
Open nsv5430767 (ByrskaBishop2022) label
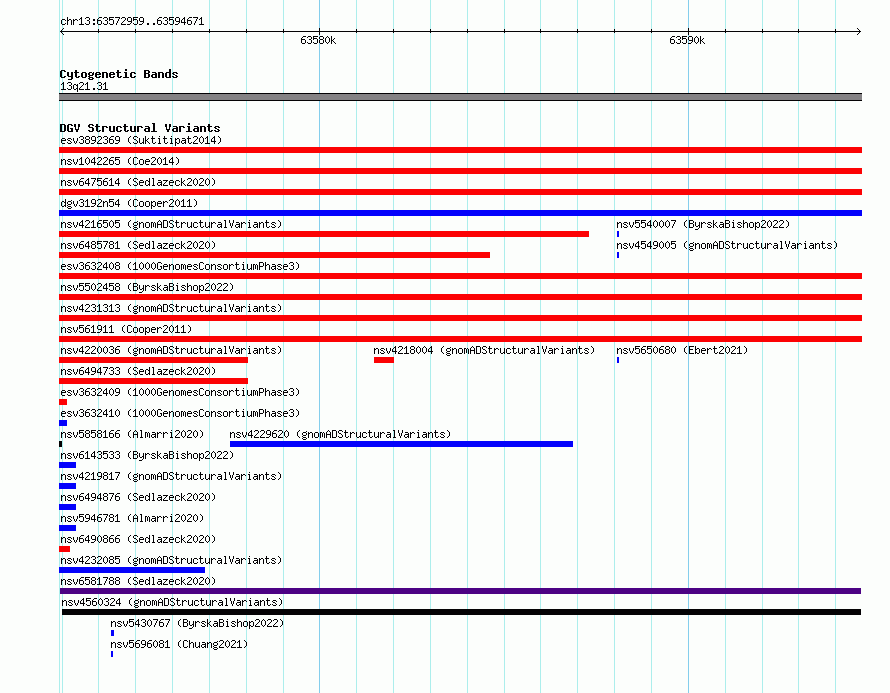[197, 623]
